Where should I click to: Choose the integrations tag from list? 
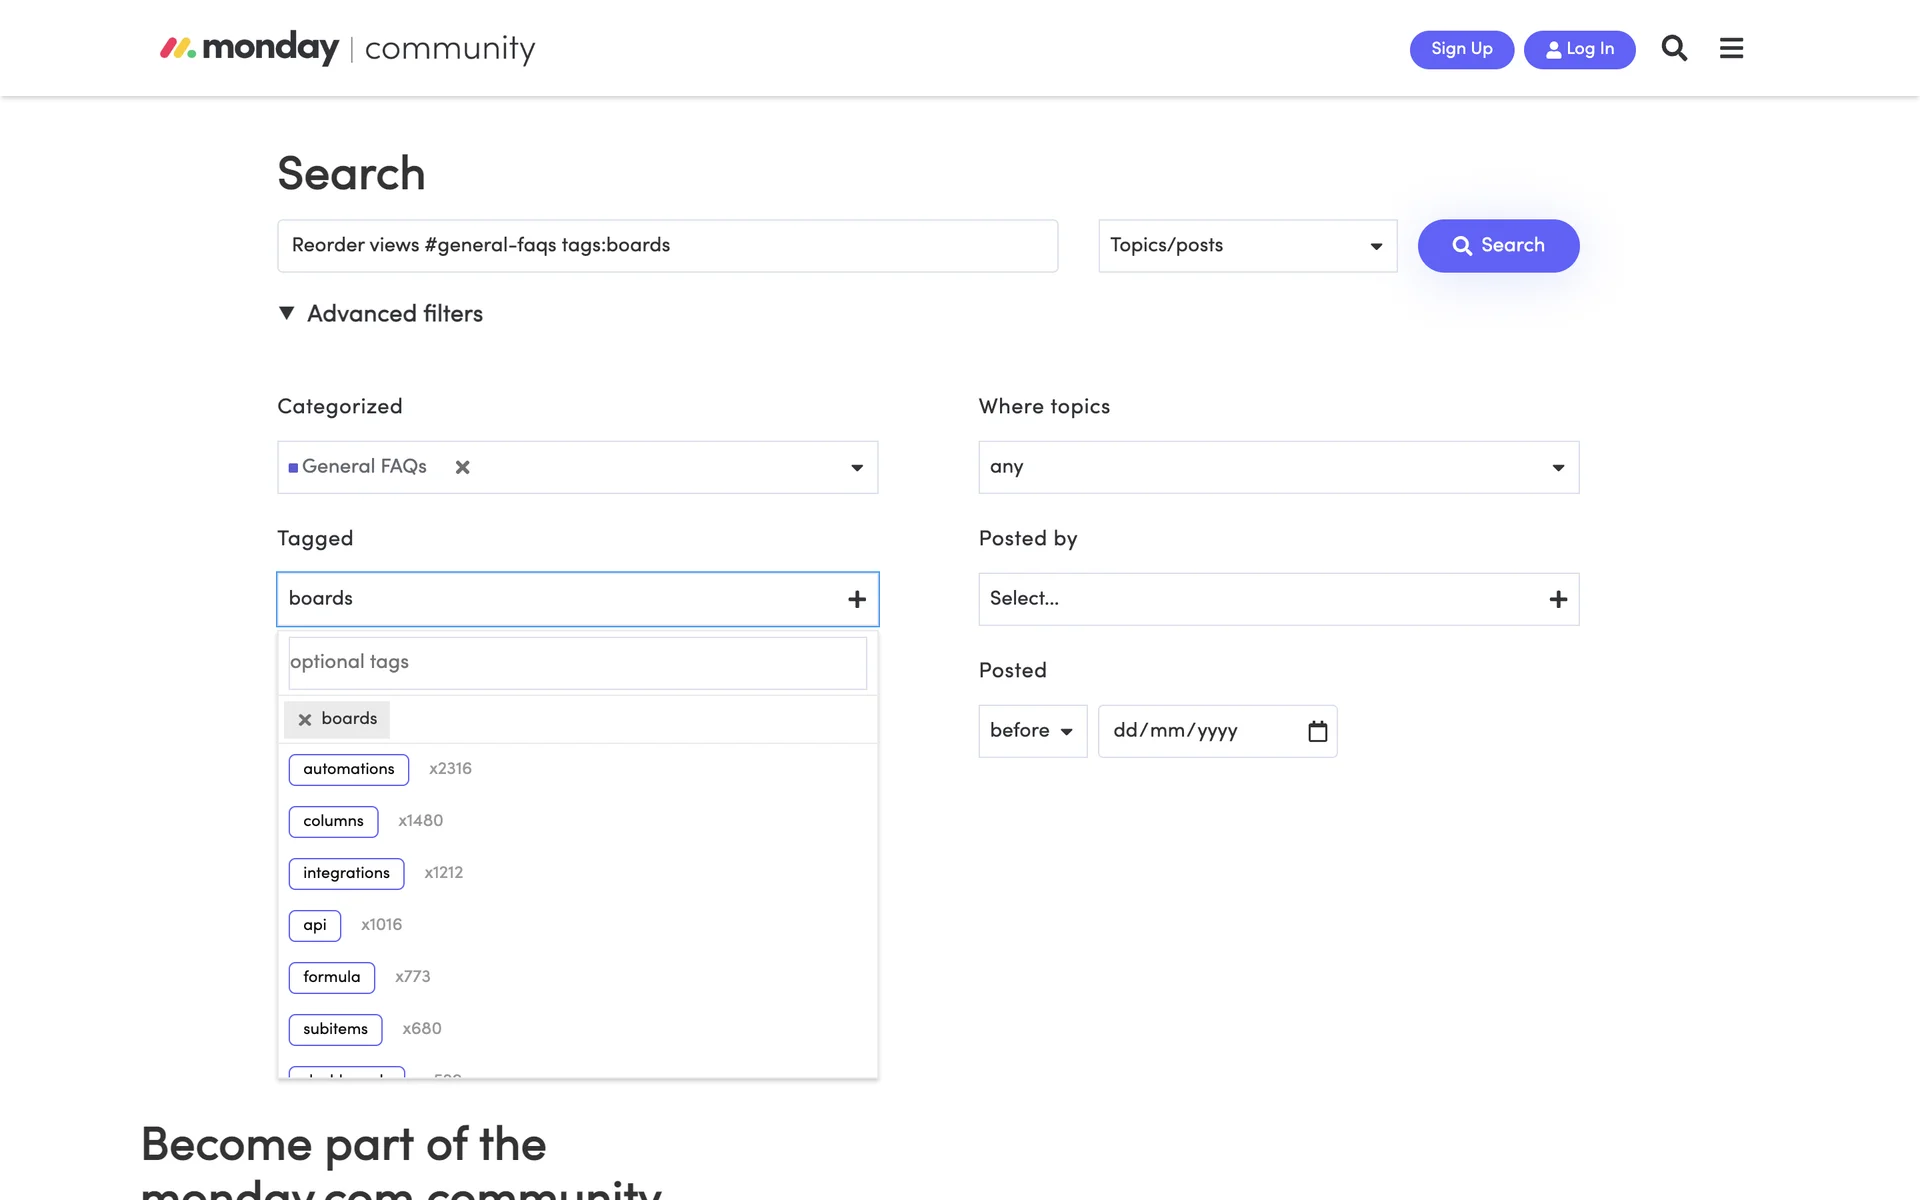pyautogui.click(x=346, y=873)
